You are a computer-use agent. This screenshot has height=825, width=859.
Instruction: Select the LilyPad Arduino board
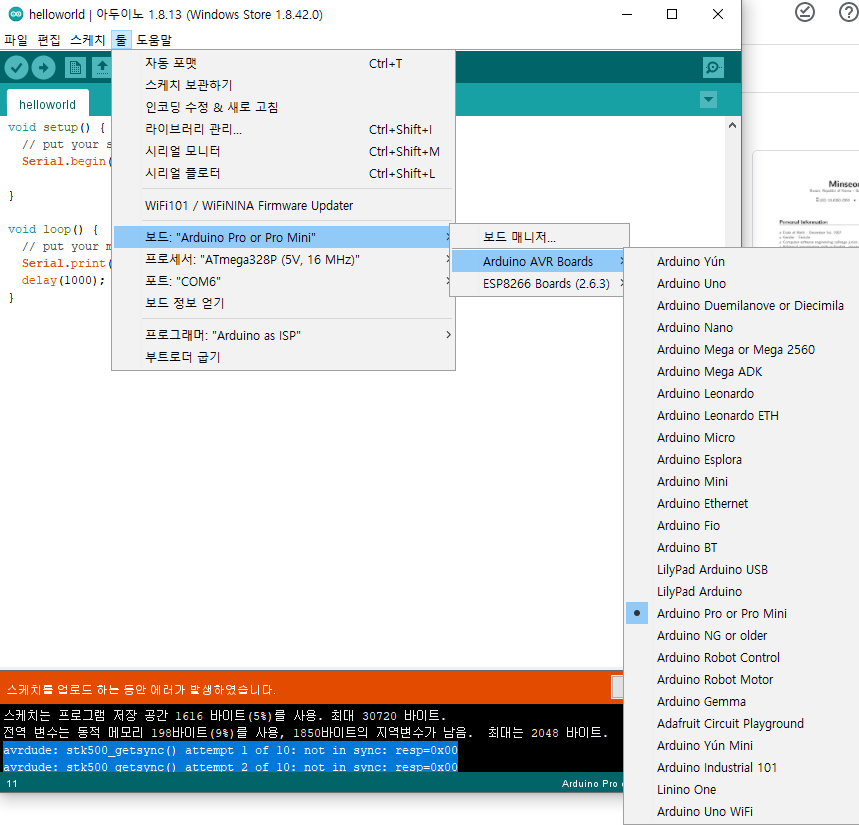pos(742,592)
